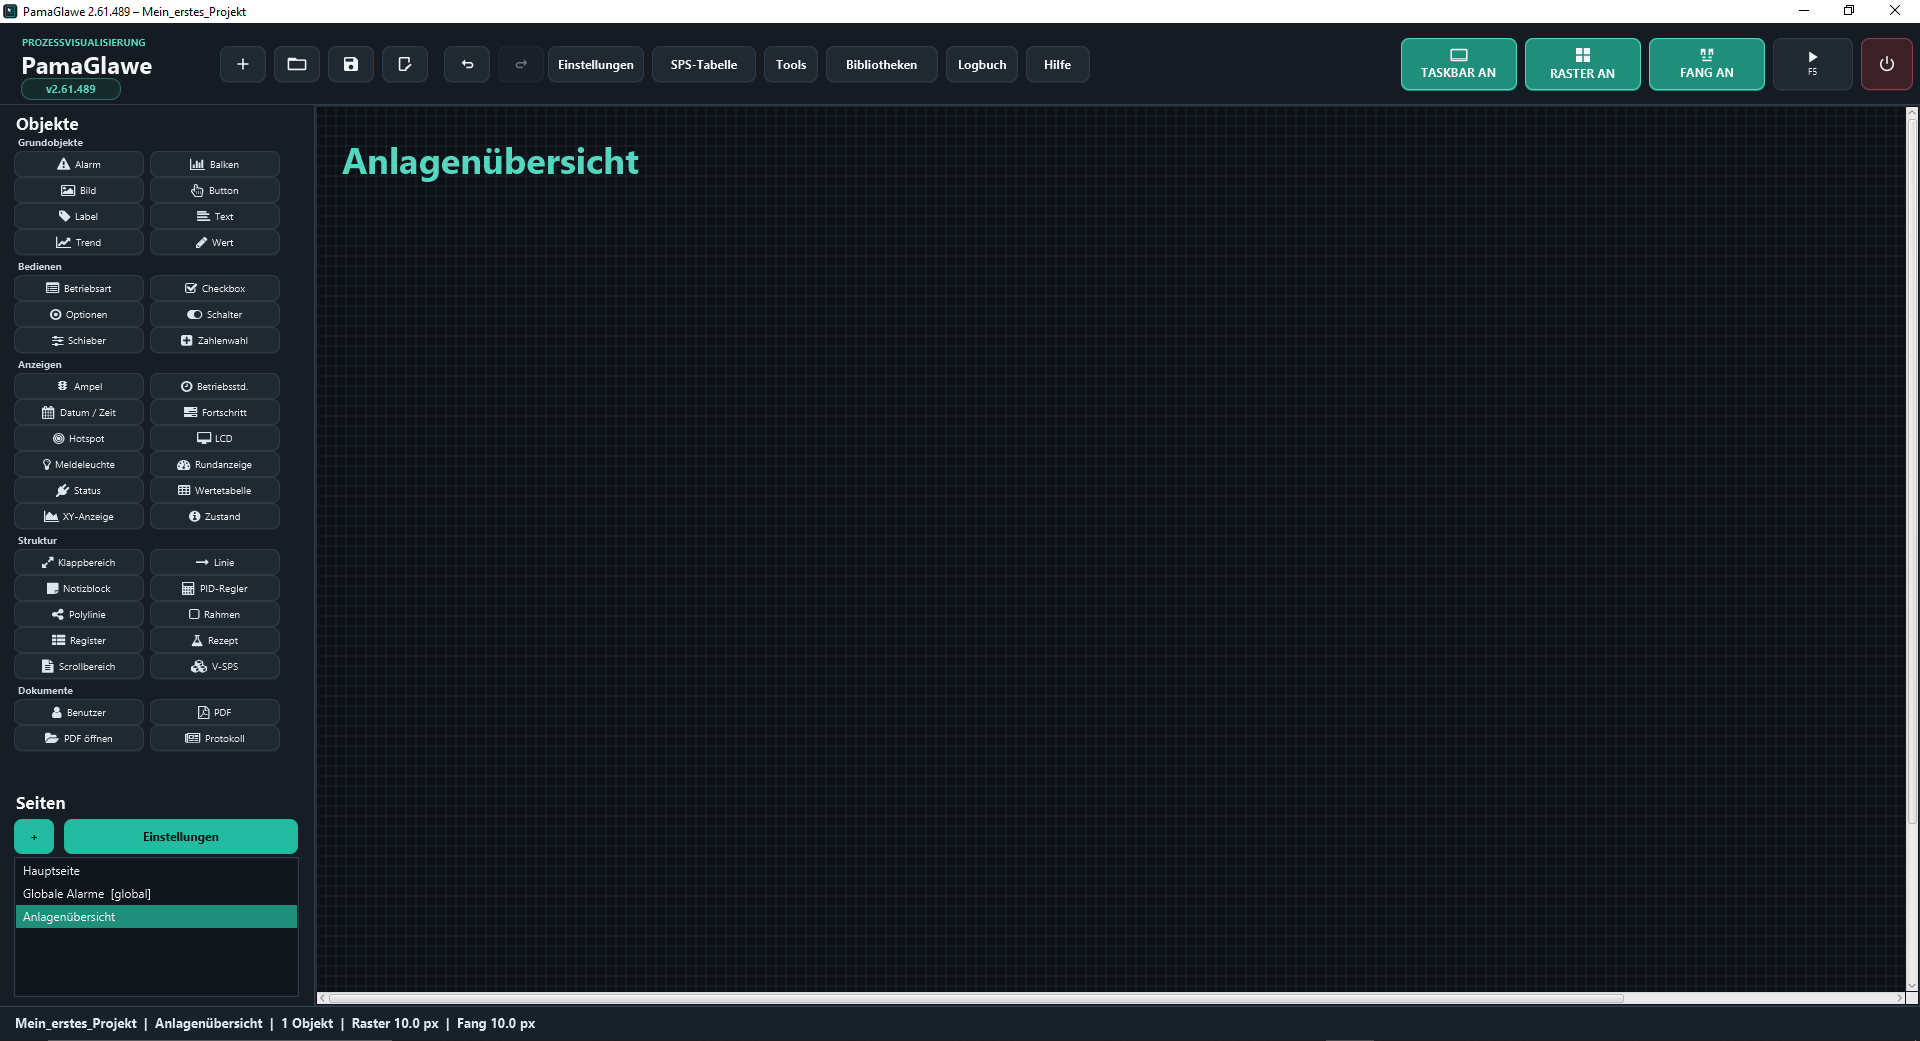The image size is (1920, 1041).
Task: Open the Hilfe menu
Action: click(x=1057, y=64)
